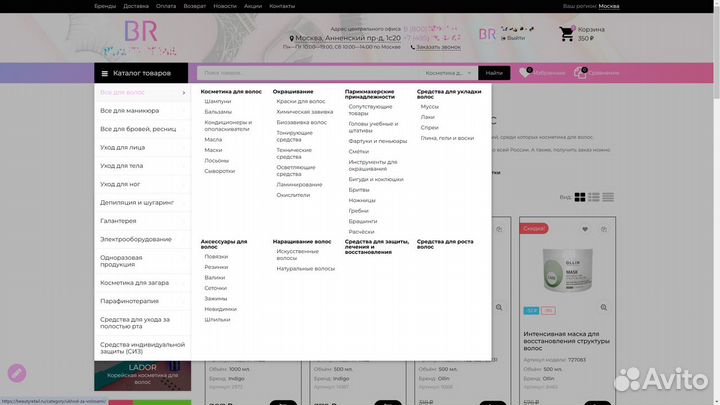Screen dimensions: 720x405
Task: Open Все для бровей, ресниц category
Action: [x=142, y=129]
